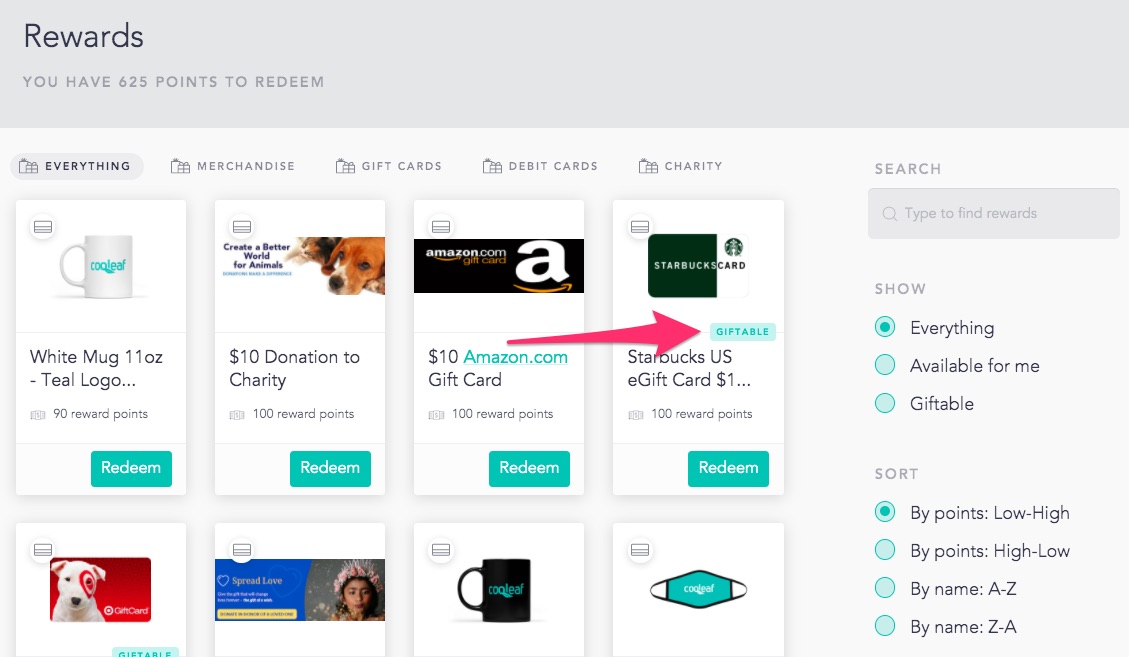
Task: Select Available for me filter
Action: [885, 365]
